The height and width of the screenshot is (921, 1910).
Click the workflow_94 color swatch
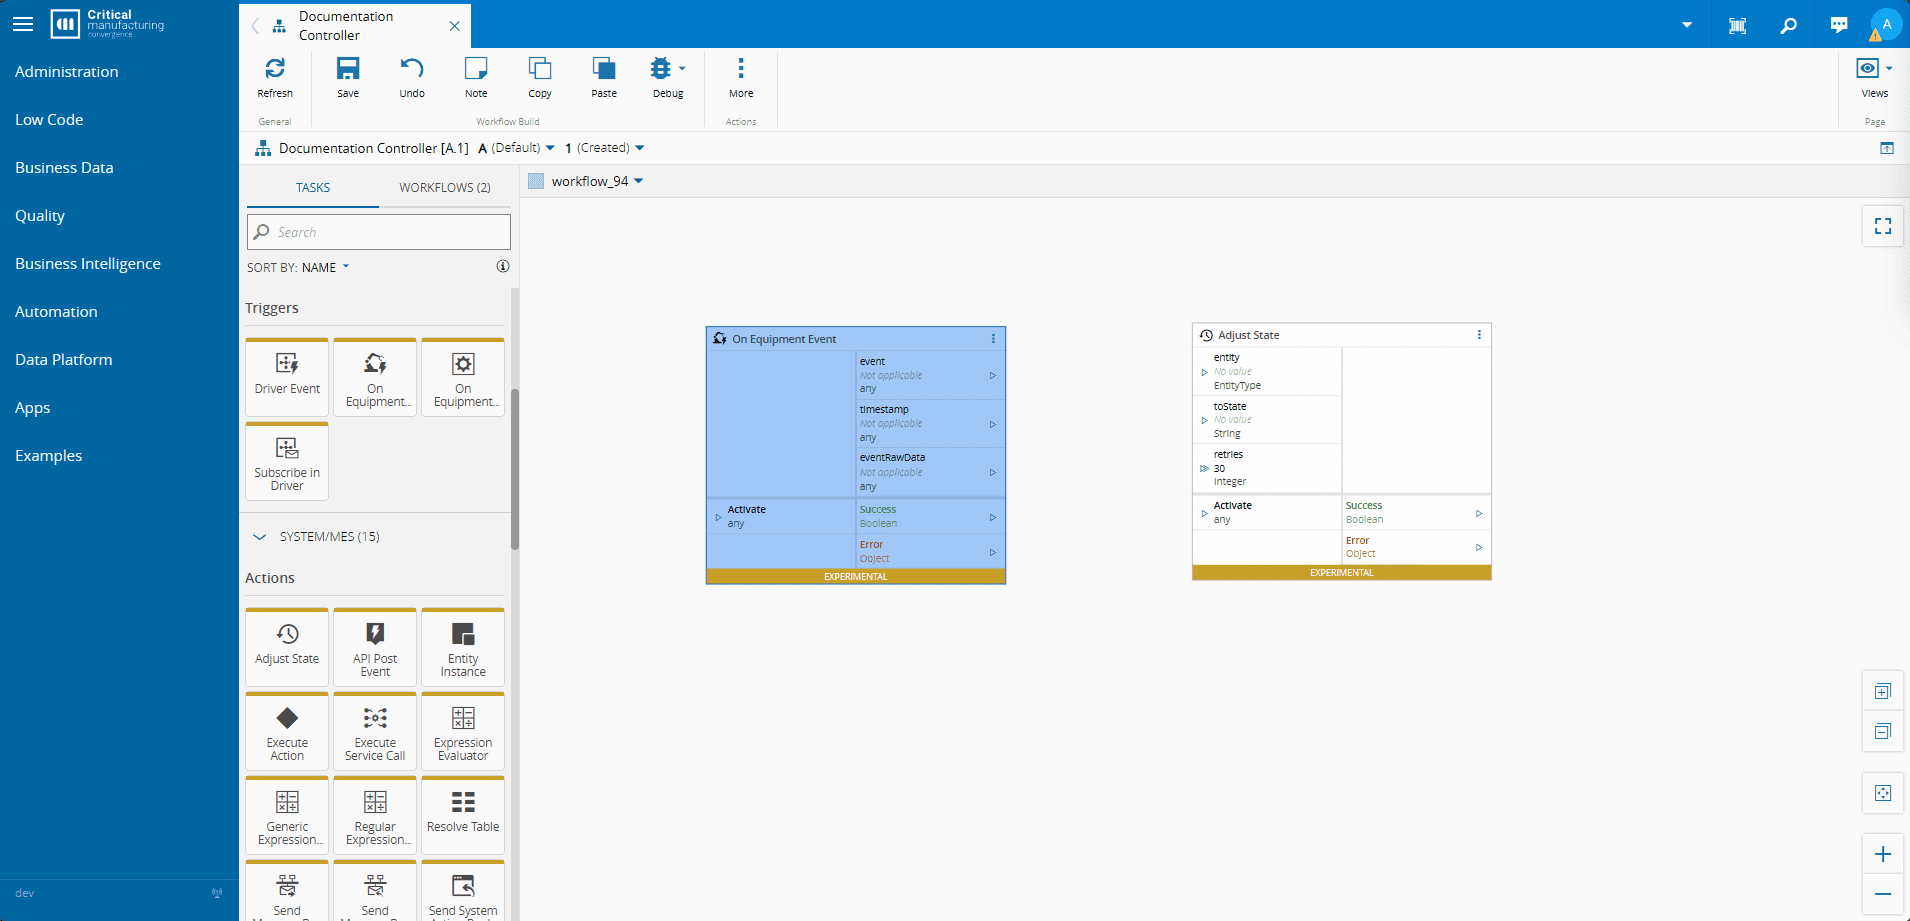536,181
